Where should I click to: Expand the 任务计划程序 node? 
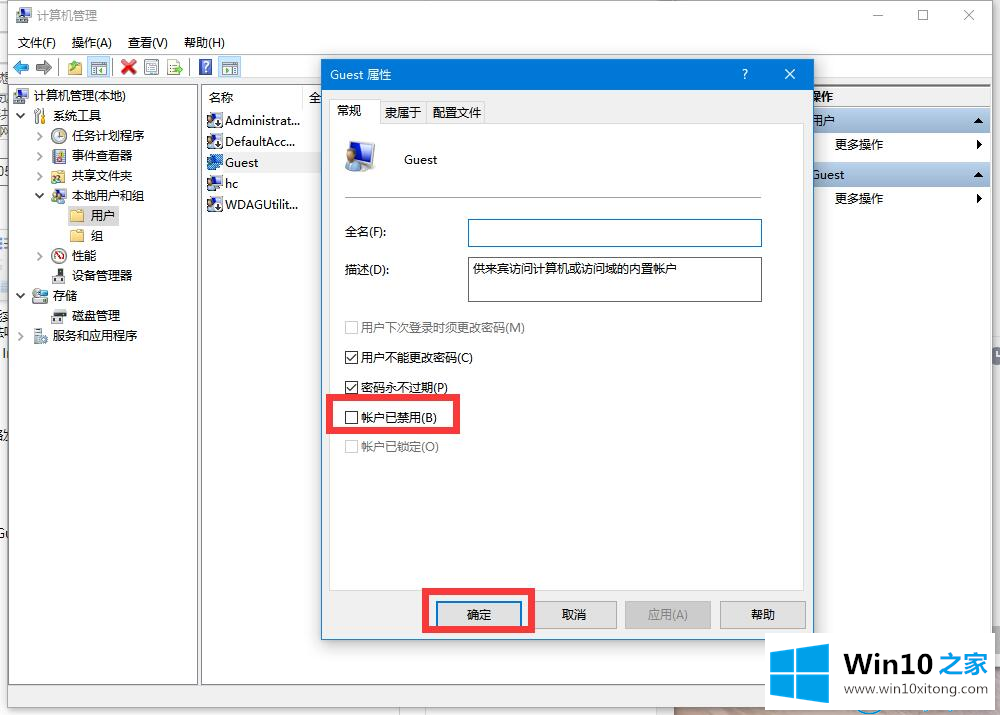tap(40, 136)
